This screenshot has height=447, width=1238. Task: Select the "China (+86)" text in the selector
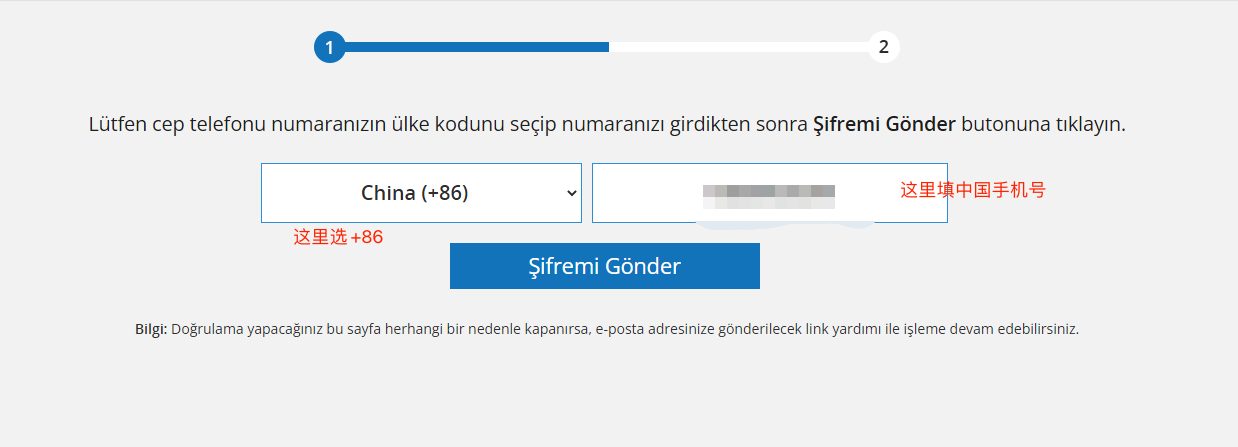414,193
